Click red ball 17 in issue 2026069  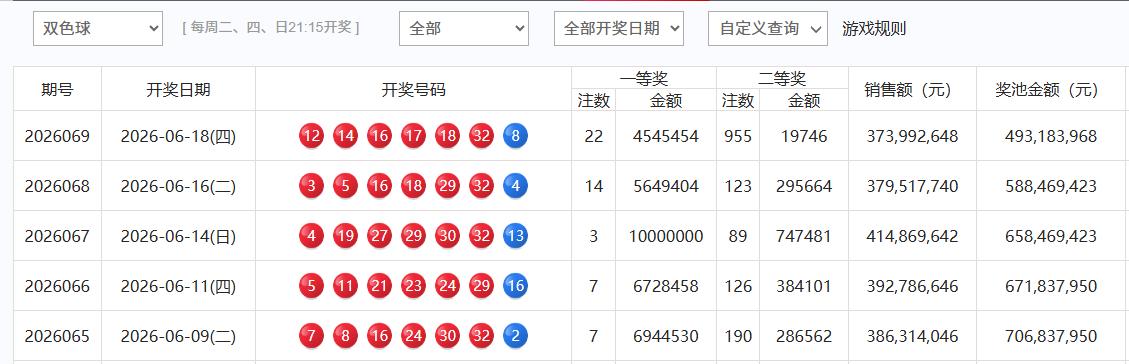(x=413, y=136)
